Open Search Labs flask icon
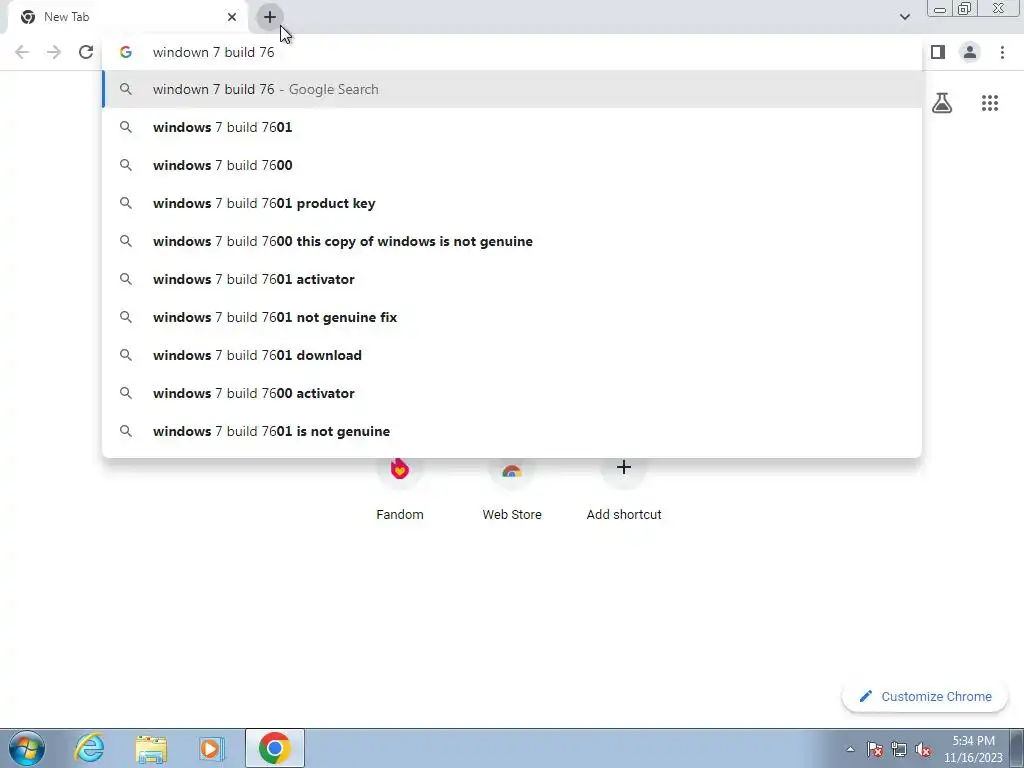 [x=942, y=103]
